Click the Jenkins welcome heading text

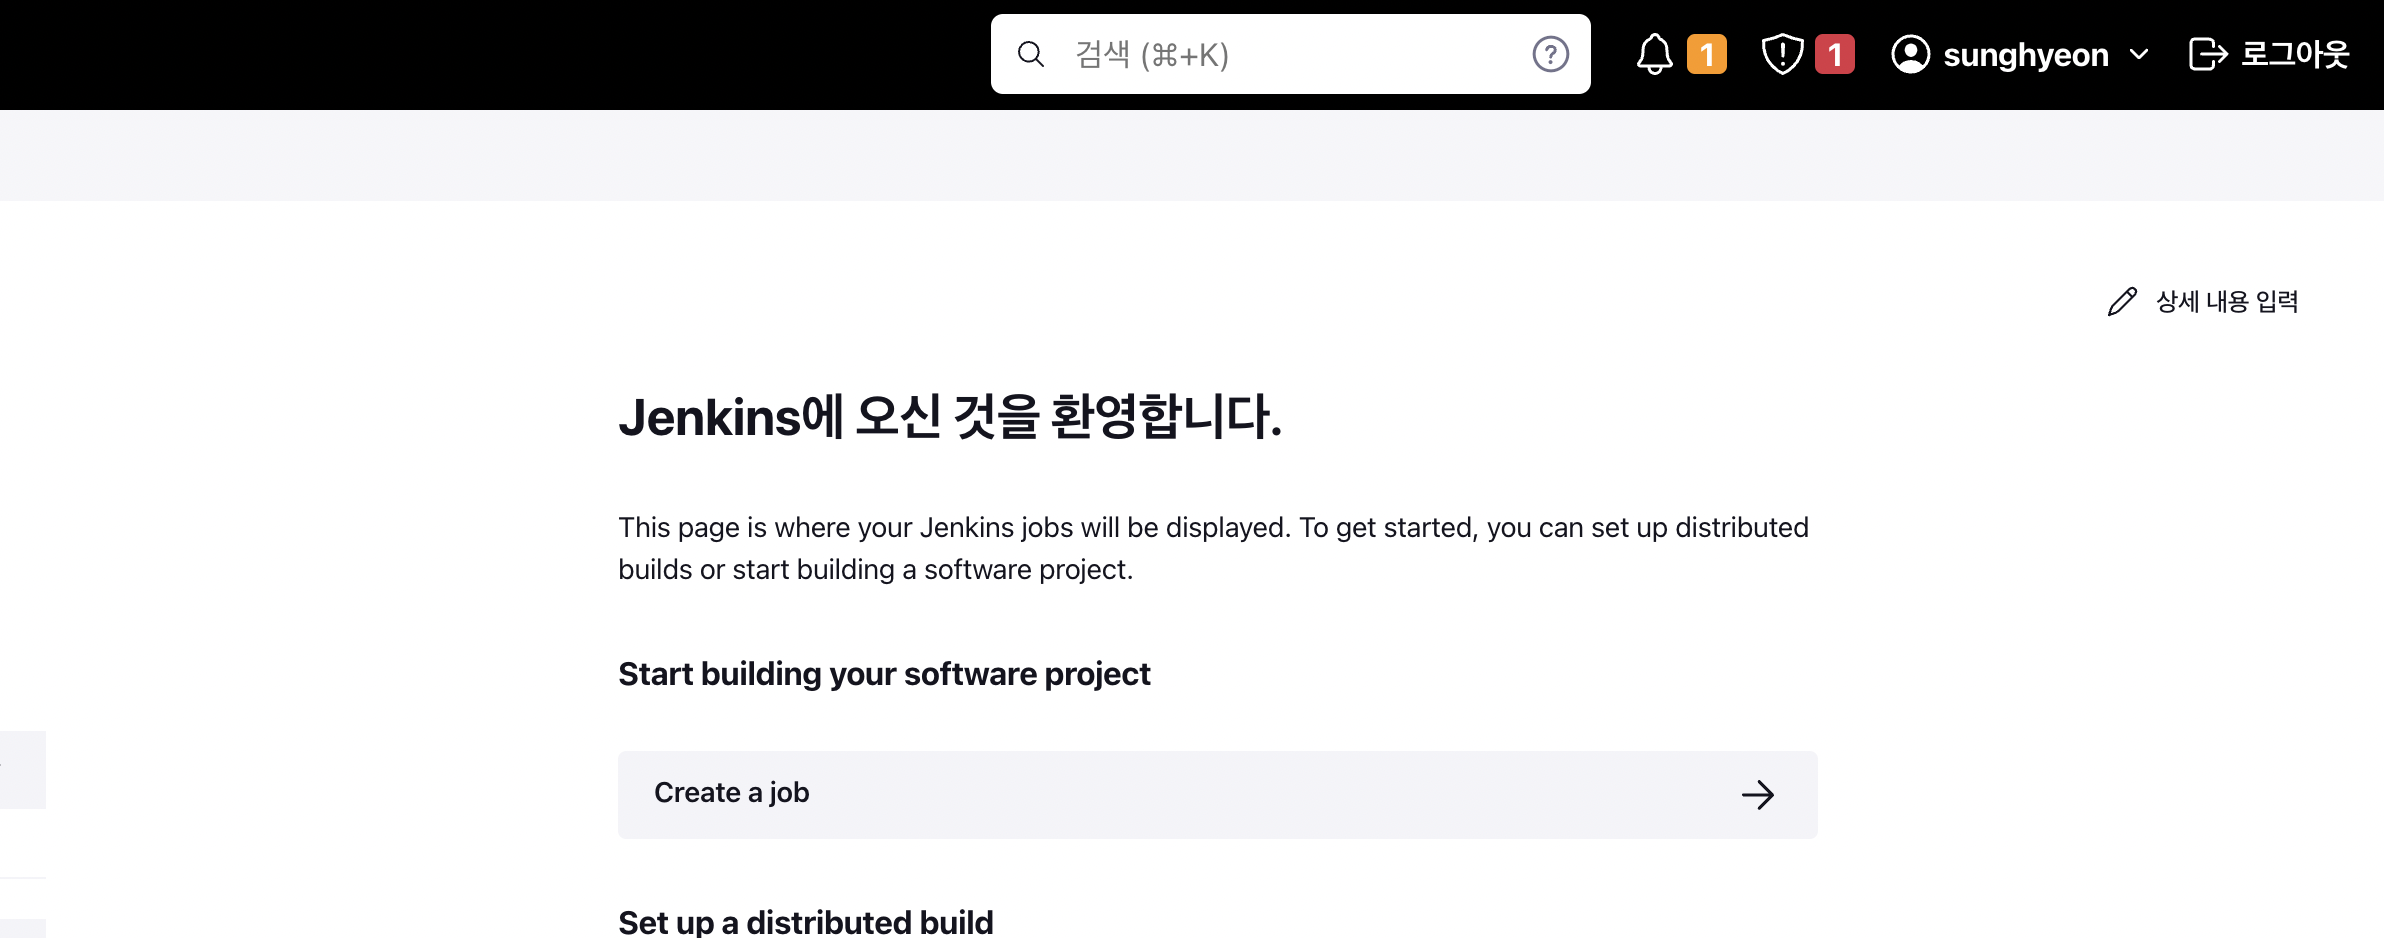[950, 417]
